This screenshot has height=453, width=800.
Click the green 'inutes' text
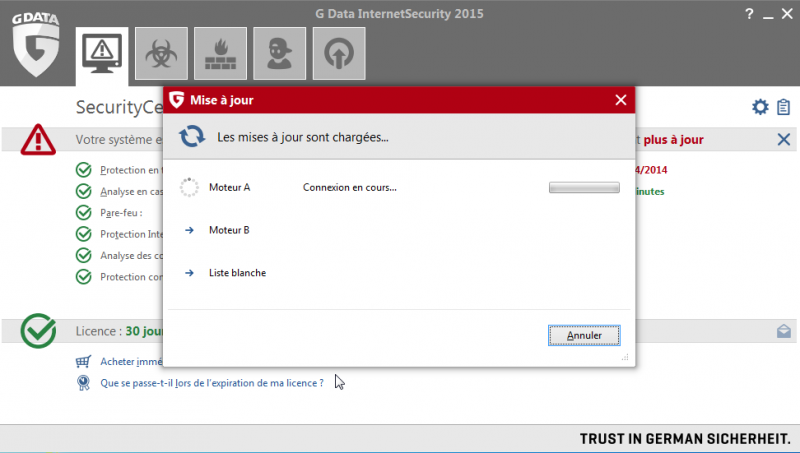650,192
